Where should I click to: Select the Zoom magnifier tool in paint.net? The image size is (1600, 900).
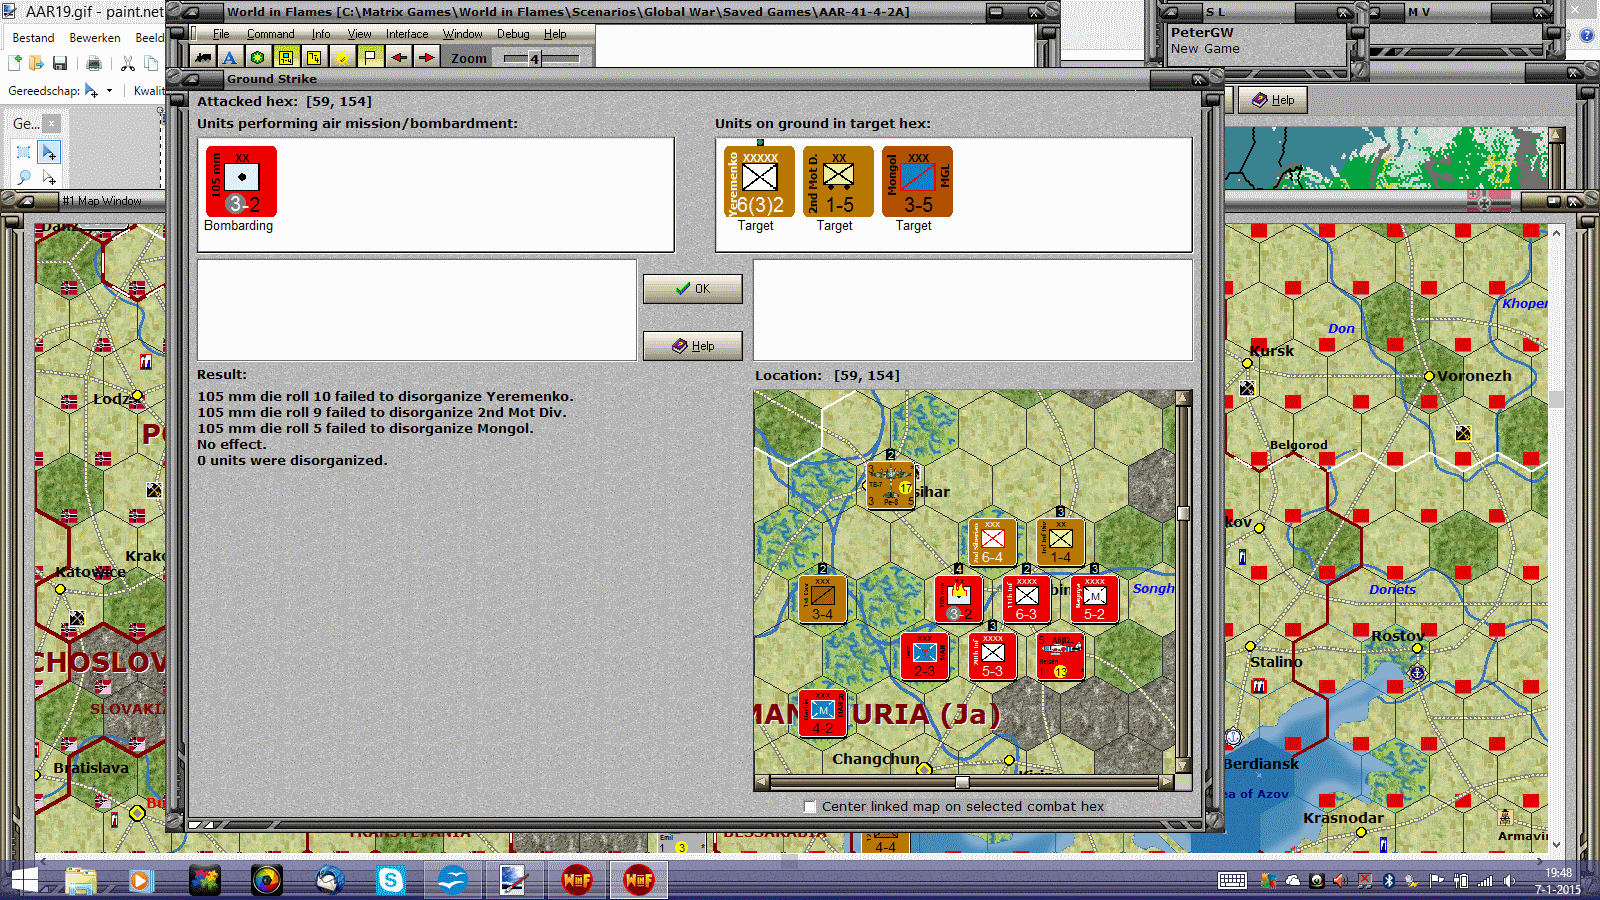pyautogui.click(x=24, y=177)
